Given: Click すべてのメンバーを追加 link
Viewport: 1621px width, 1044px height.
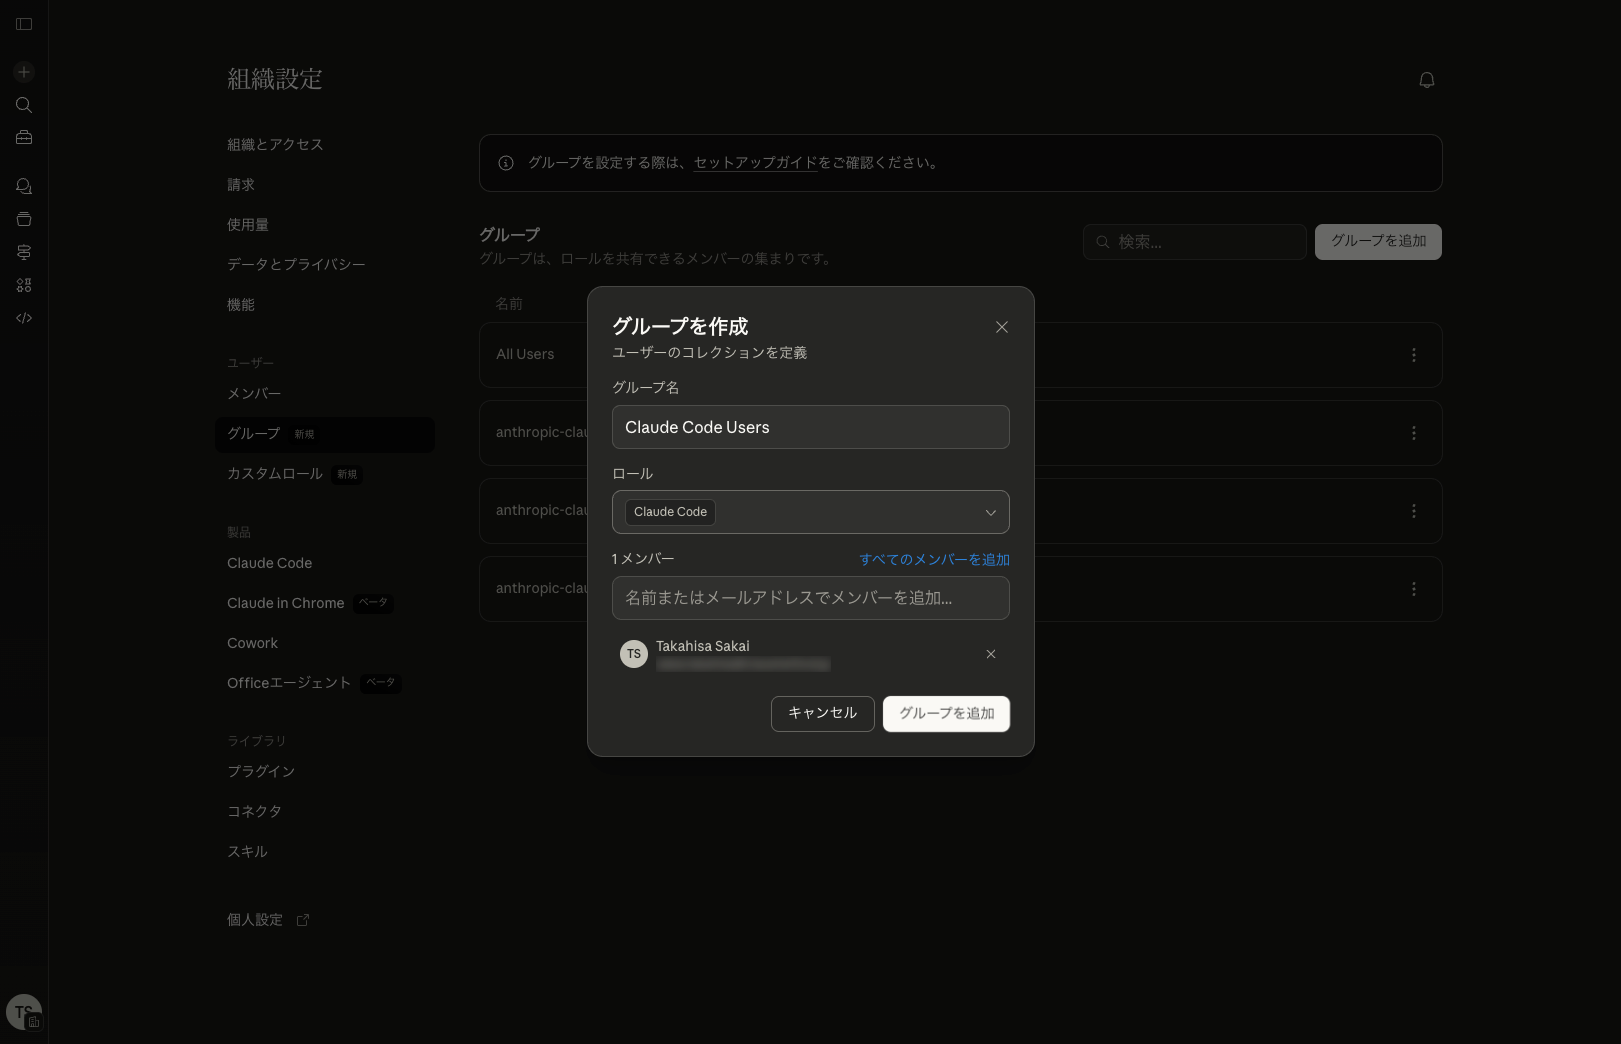Looking at the screenshot, I should tap(934, 559).
